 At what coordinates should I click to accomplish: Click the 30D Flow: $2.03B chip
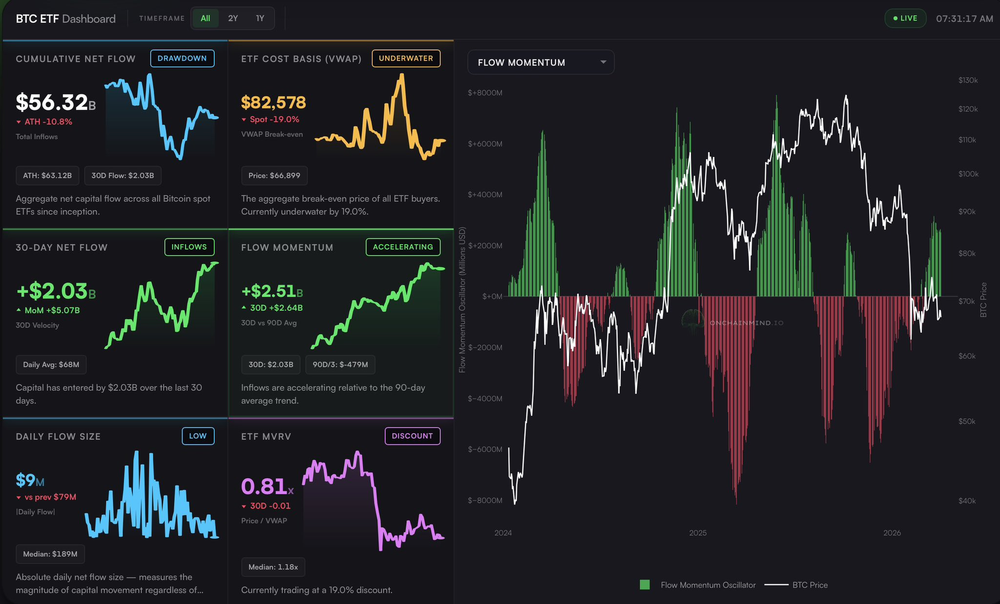tap(122, 175)
